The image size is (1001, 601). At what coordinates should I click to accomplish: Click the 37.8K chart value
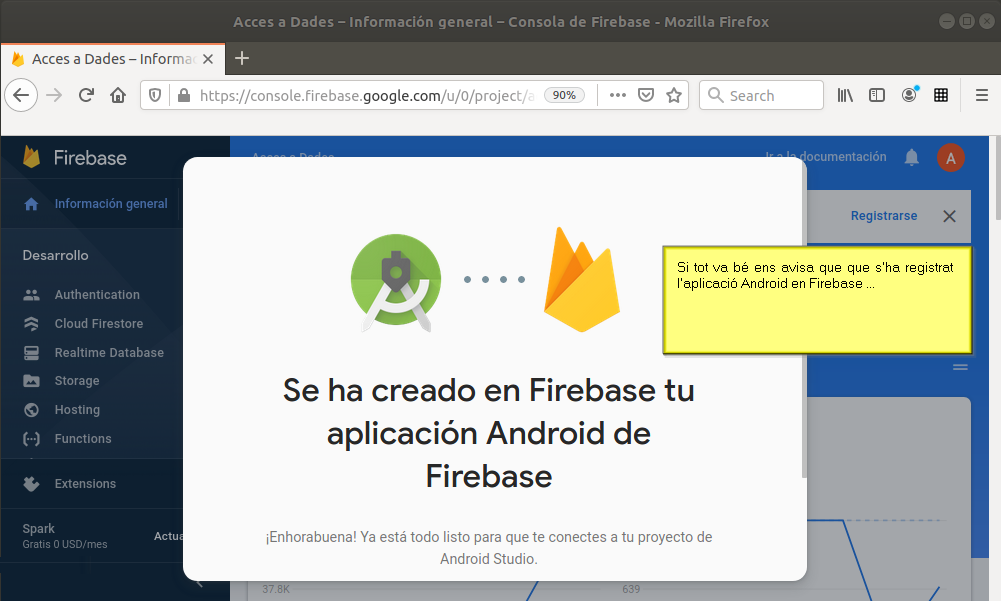(276, 589)
